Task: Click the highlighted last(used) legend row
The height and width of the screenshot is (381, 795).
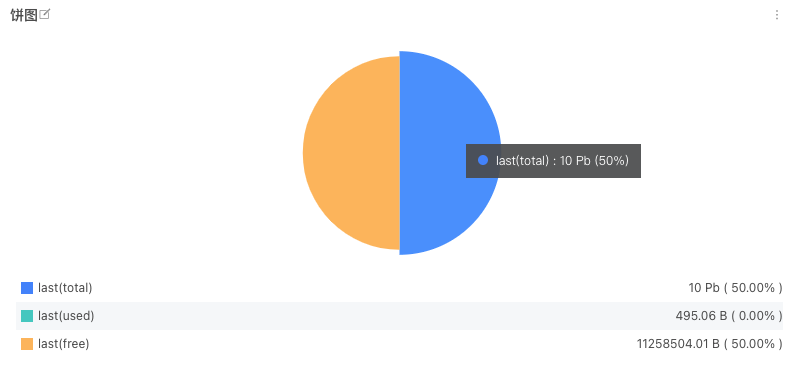Action: pos(400,316)
